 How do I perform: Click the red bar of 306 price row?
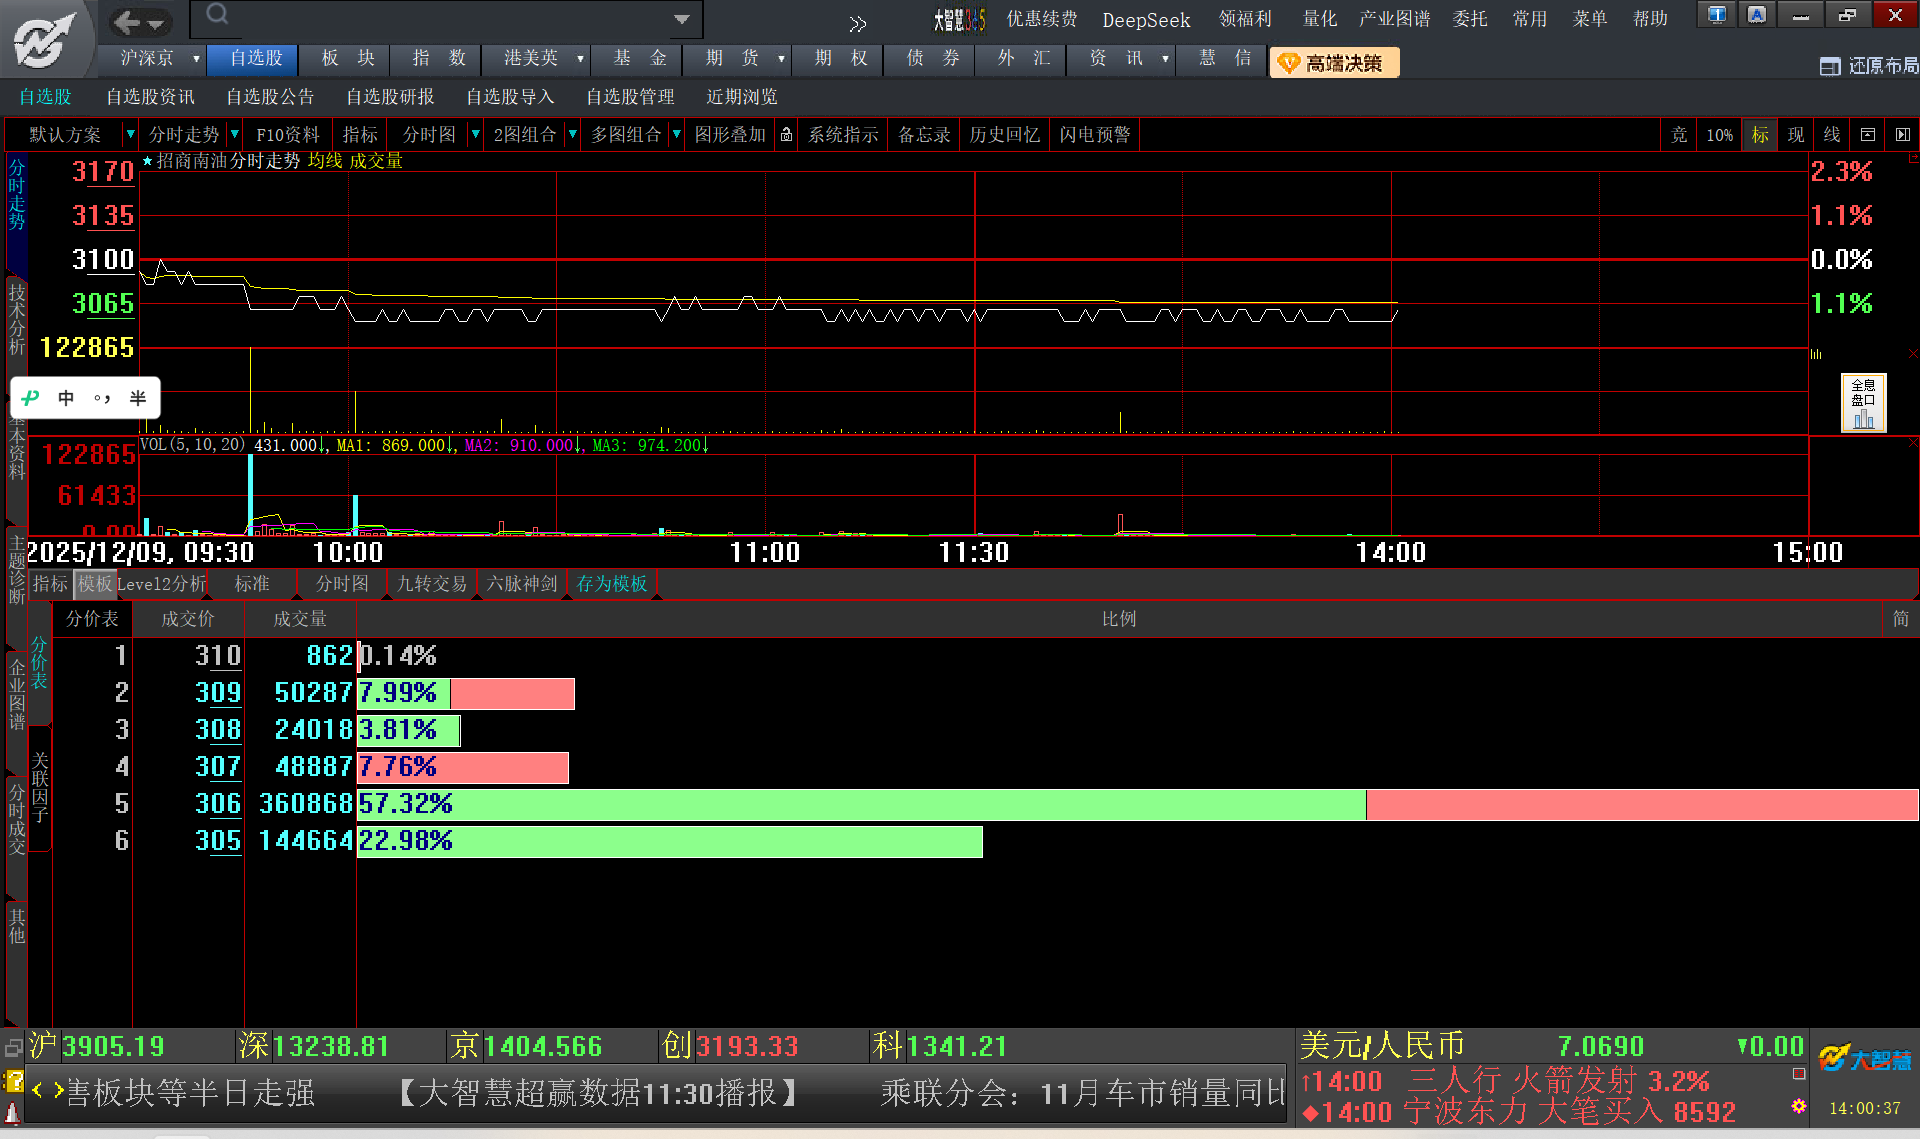pos(1640,805)
